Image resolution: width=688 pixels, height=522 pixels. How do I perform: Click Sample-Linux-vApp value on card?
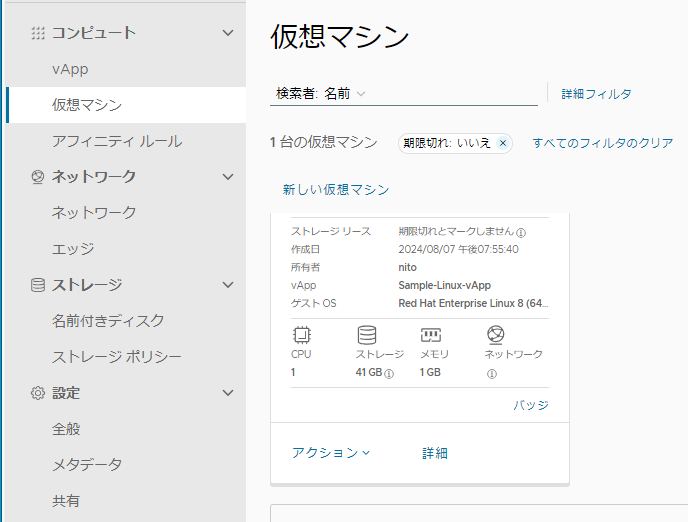click(444, 285)
